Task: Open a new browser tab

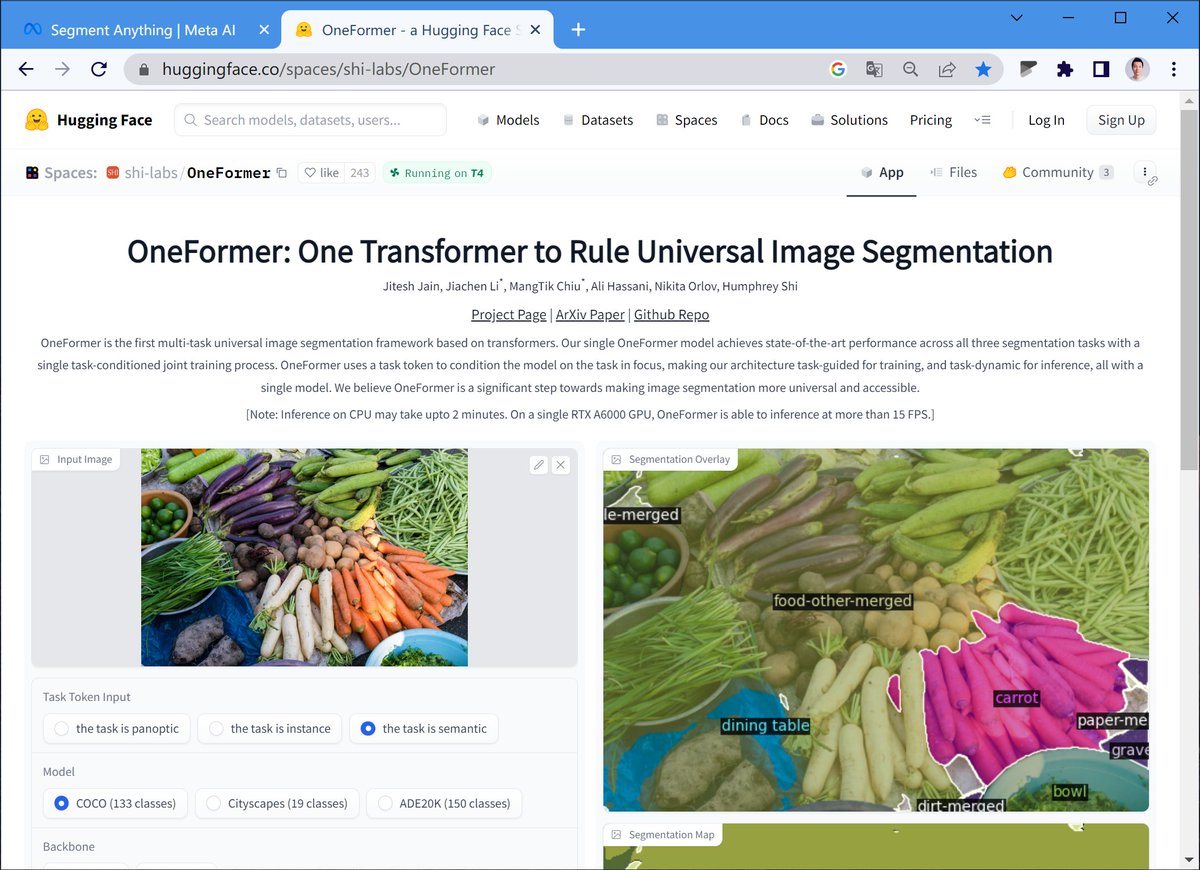Action: (578, 30)
